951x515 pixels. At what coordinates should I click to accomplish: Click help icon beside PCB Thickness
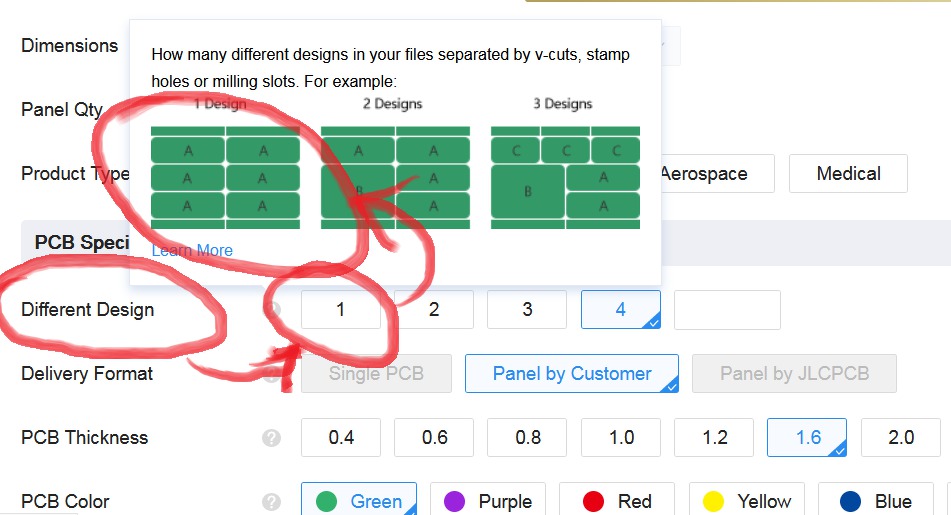click(271, 438)
